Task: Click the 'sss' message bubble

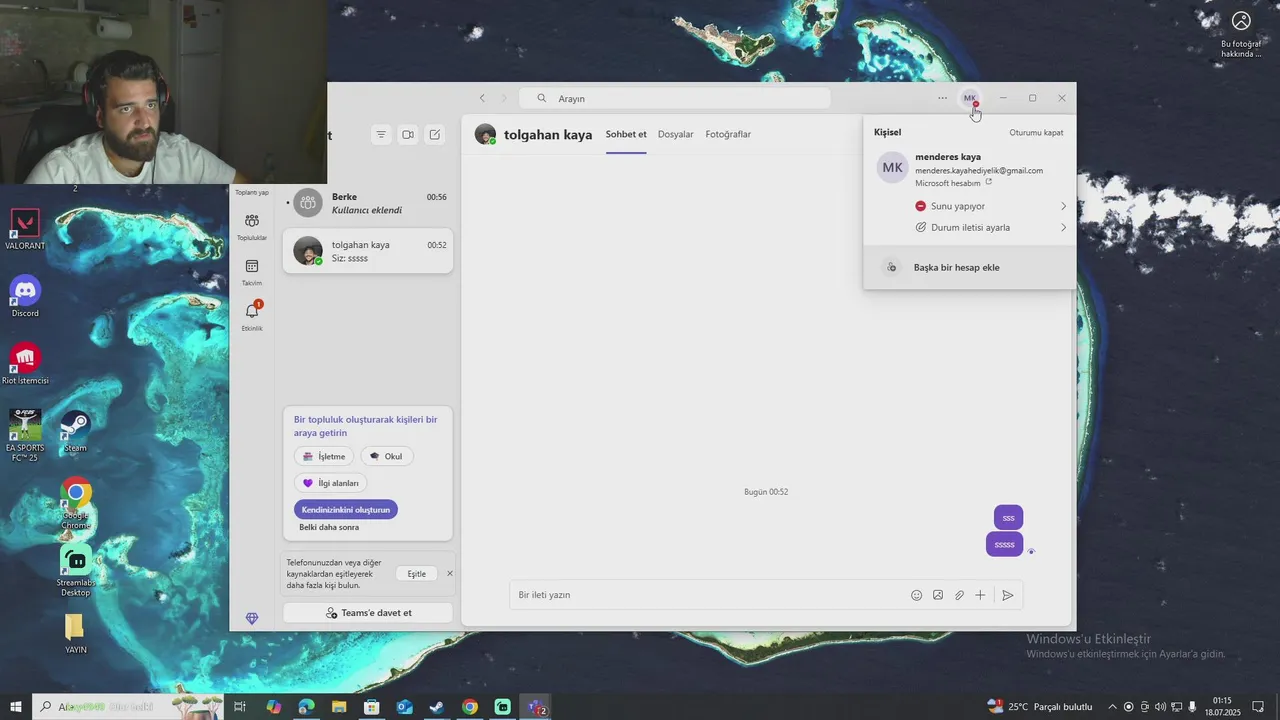Action: [x=1008, y=518]
